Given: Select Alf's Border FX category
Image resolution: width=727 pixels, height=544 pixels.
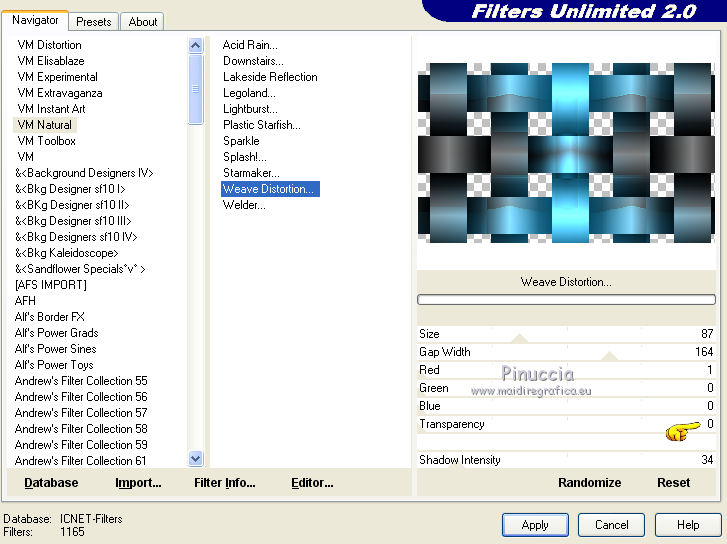Looking at the screenshot, I should pyautogui.click(x=50, y=317).
